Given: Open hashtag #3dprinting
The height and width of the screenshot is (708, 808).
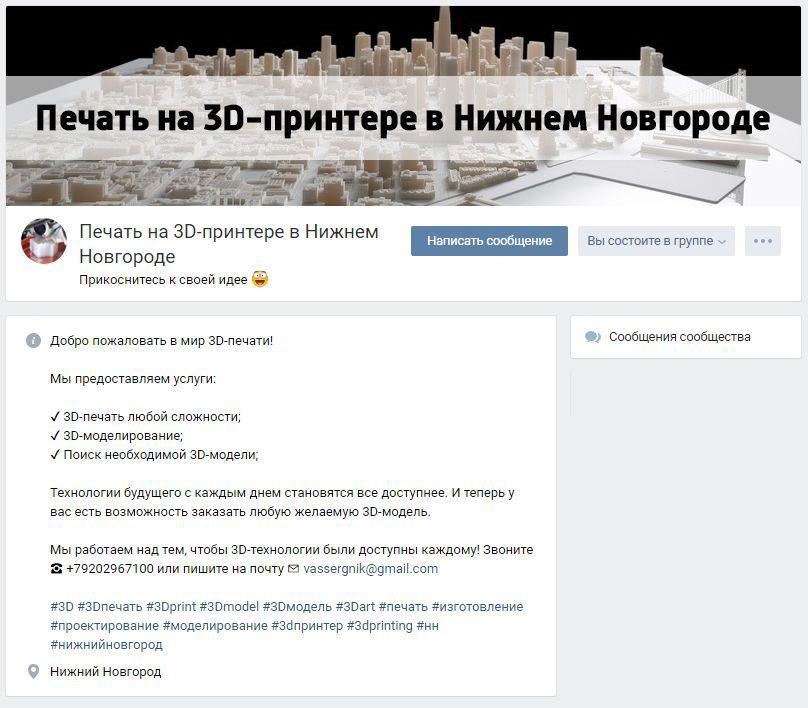Looking at the screenshot, I should click(x=380, y=626).
